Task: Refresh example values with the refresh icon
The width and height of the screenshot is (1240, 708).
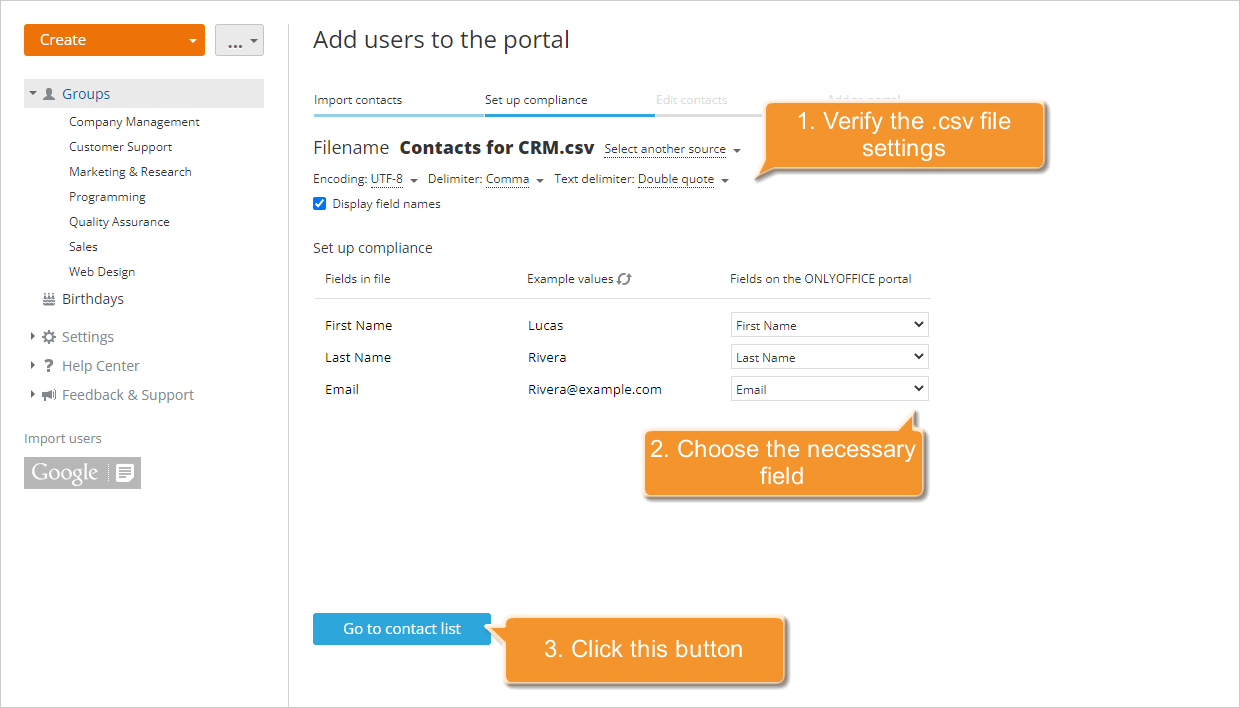Action: click(x=625, y=279)
